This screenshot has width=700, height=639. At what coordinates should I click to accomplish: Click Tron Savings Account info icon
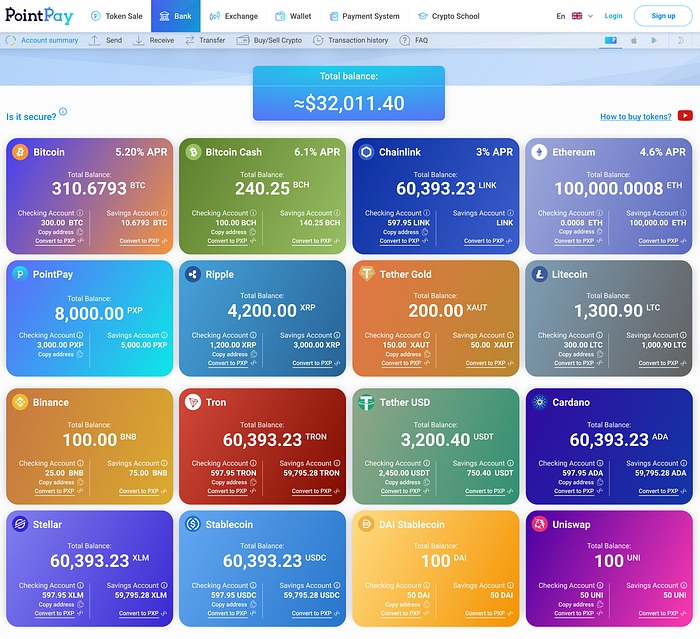pyautogui.click(x=337, y=463)
